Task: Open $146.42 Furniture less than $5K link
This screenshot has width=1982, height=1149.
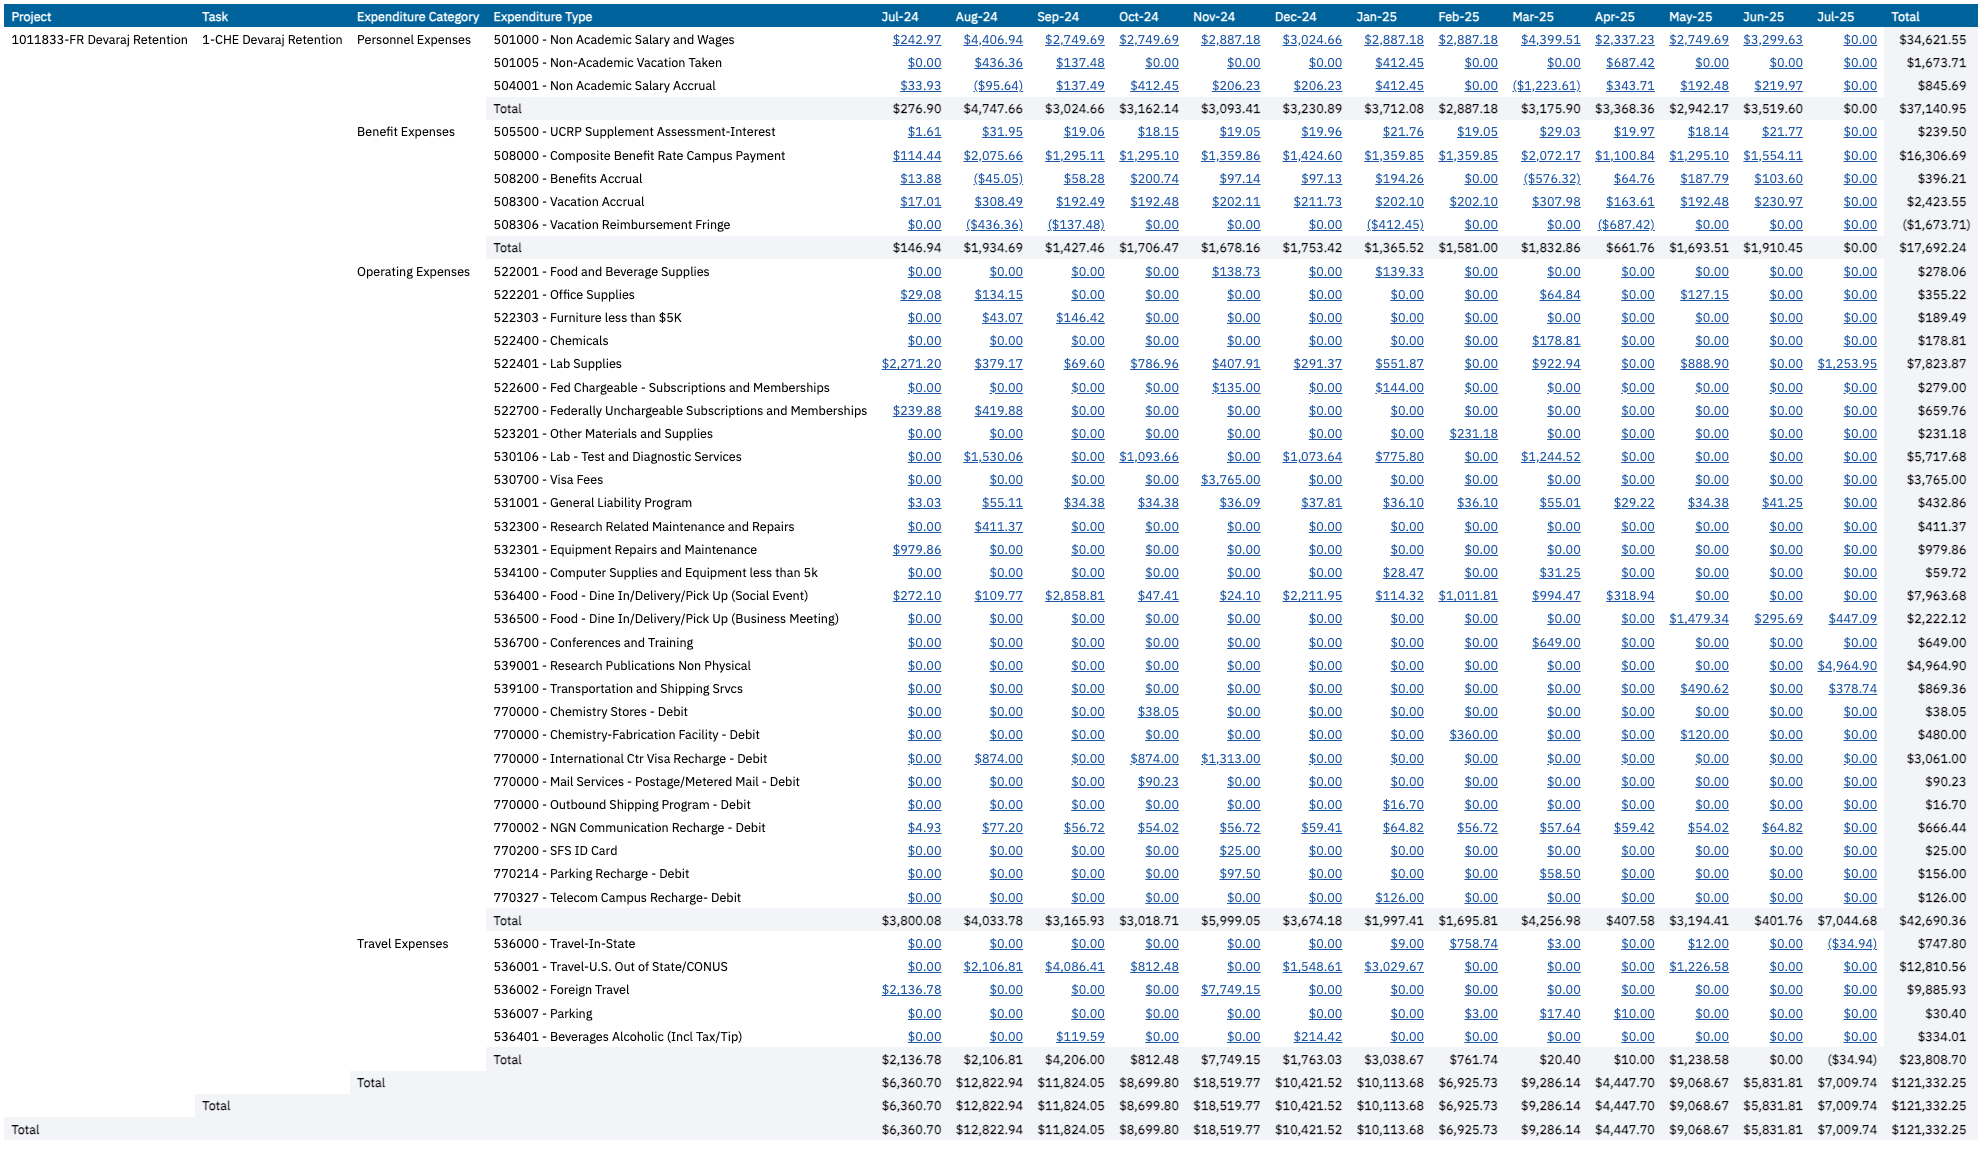Action: click(x=1080, y=318)
